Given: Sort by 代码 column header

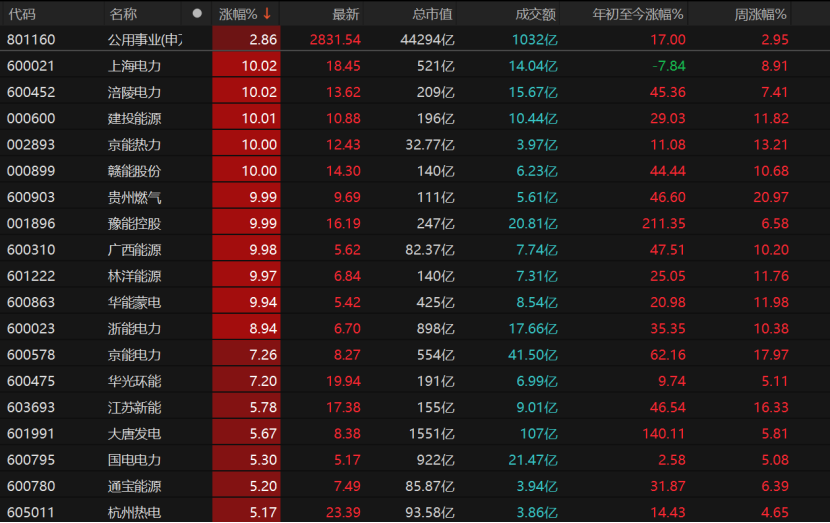Looking at the screenshot, I should click(x=22, y=14).
